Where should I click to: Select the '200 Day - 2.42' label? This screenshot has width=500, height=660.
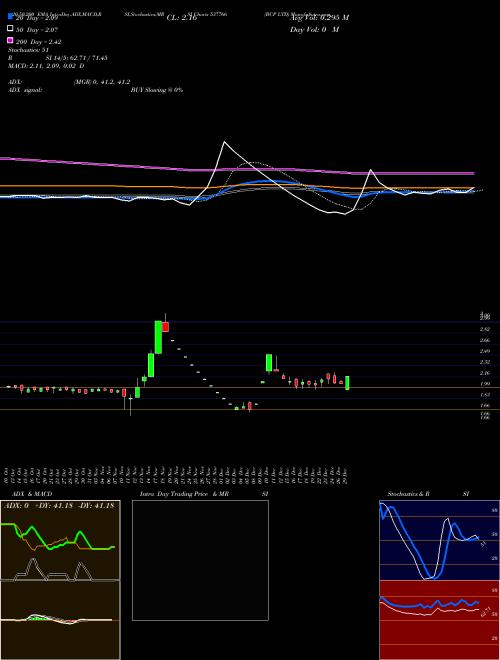coord(38,42)
